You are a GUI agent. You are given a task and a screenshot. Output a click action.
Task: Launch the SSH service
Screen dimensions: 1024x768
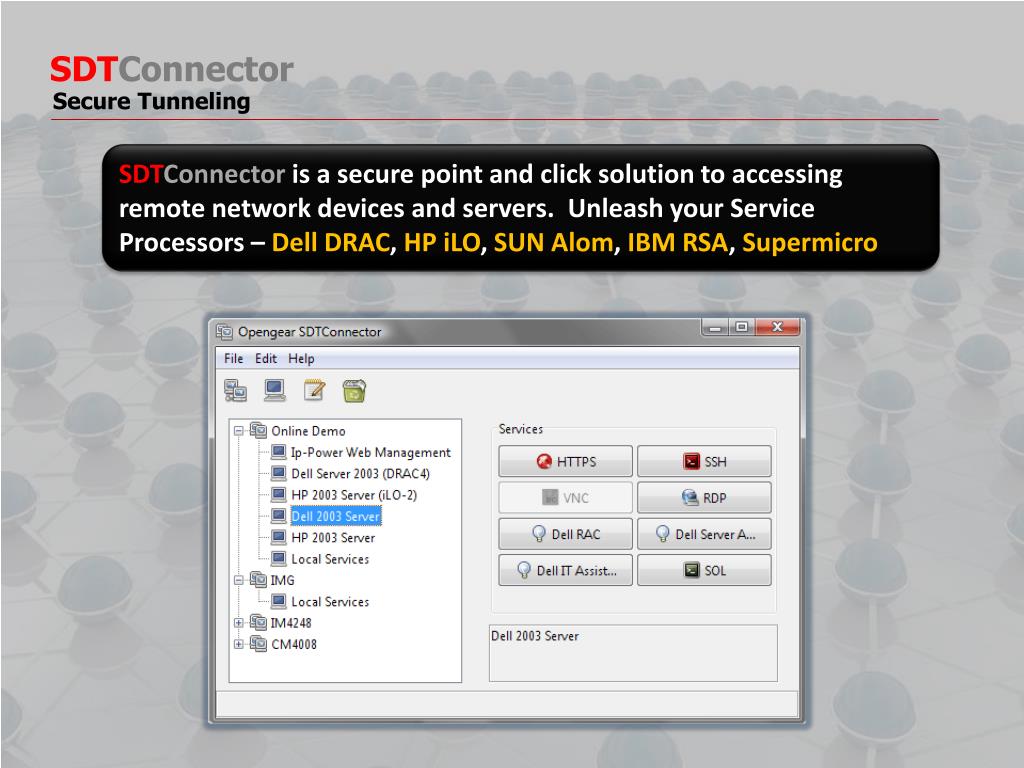(704, 461)
